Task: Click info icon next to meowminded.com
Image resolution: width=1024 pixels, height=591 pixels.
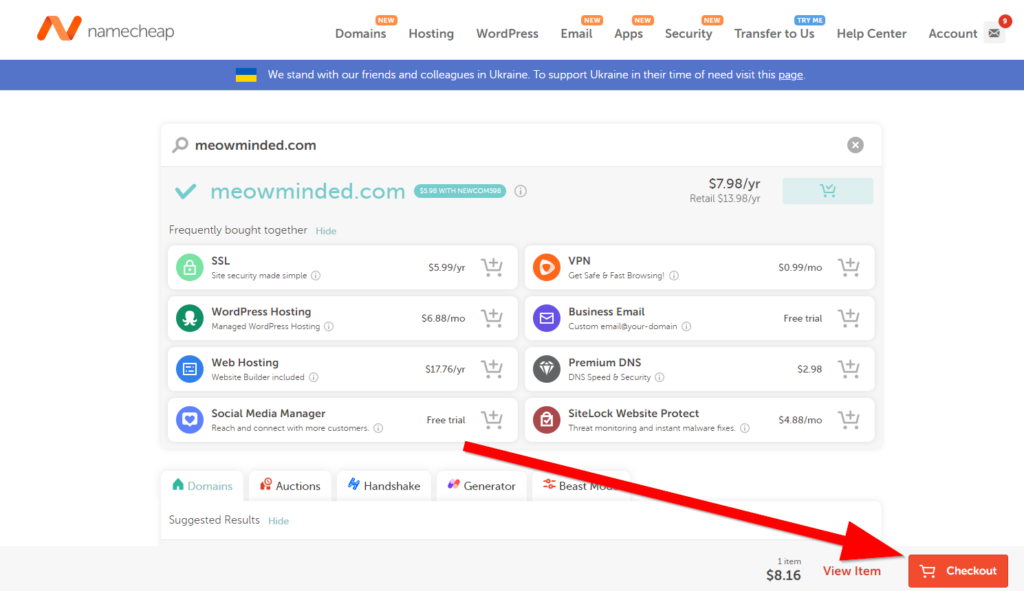Action: coord(521,192)
